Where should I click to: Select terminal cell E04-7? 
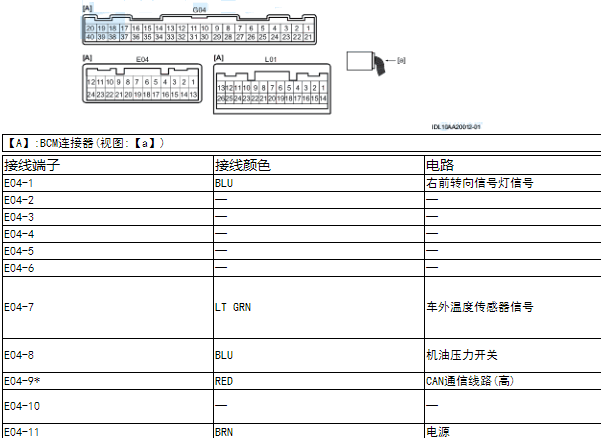click(x=108, y=307)
